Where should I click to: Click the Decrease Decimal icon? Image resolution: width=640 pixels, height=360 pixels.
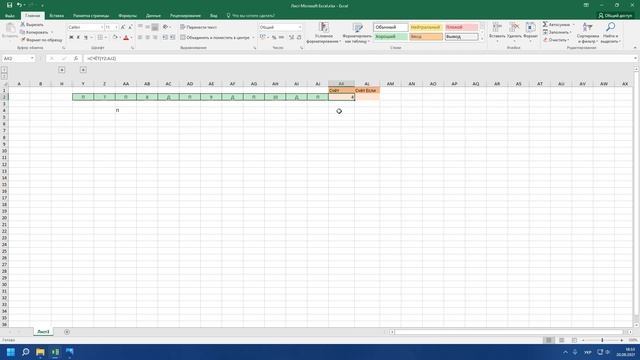pos(299,38)
